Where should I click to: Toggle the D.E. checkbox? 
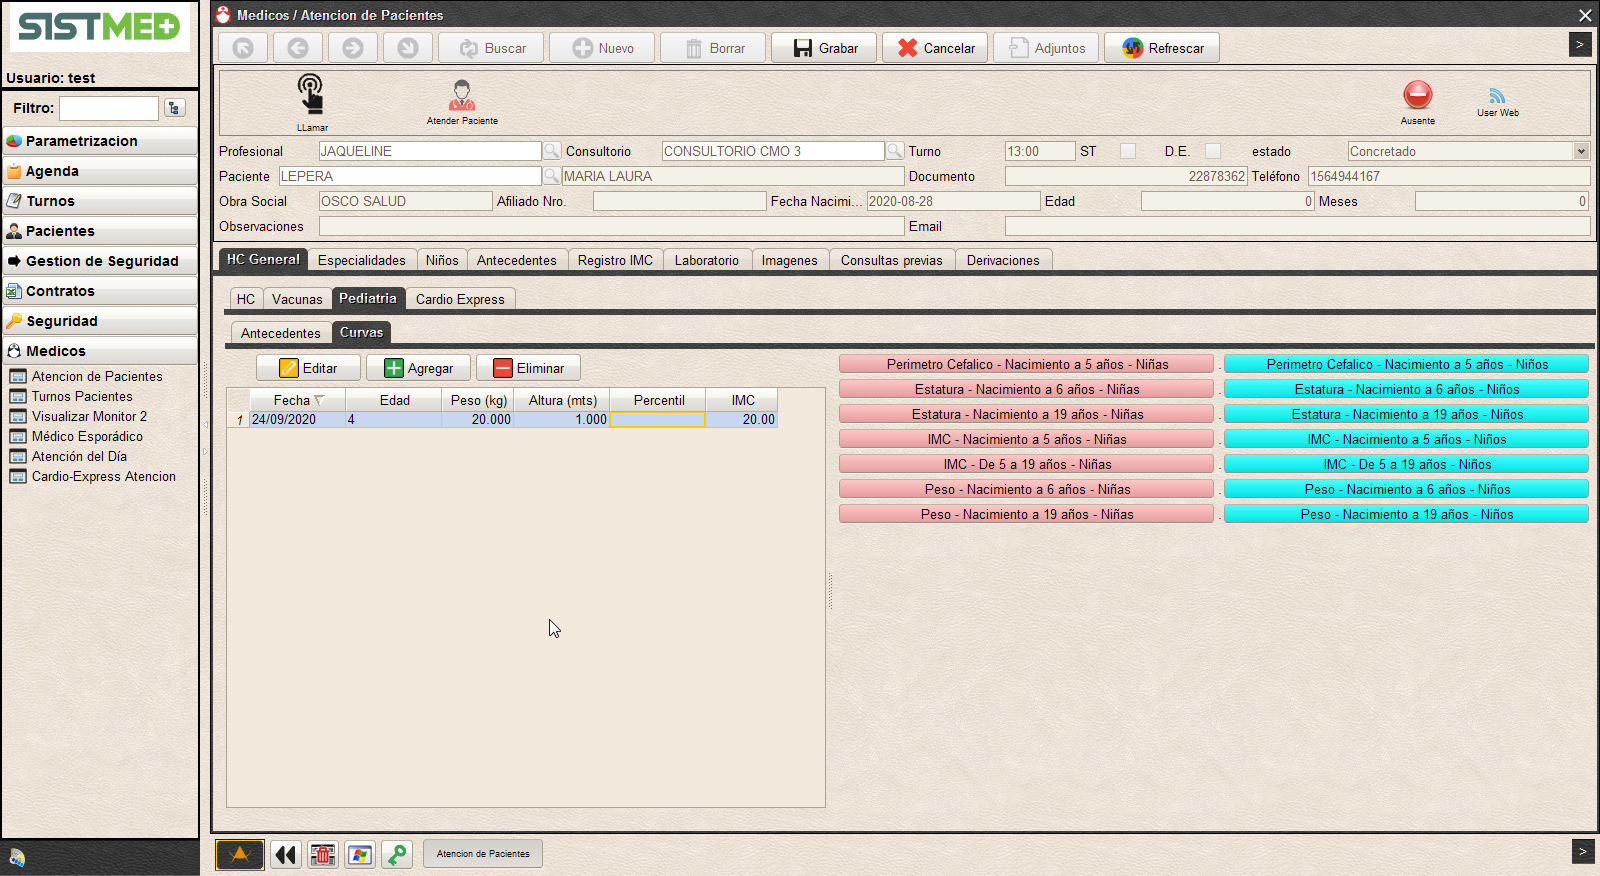pos(1213,151)
